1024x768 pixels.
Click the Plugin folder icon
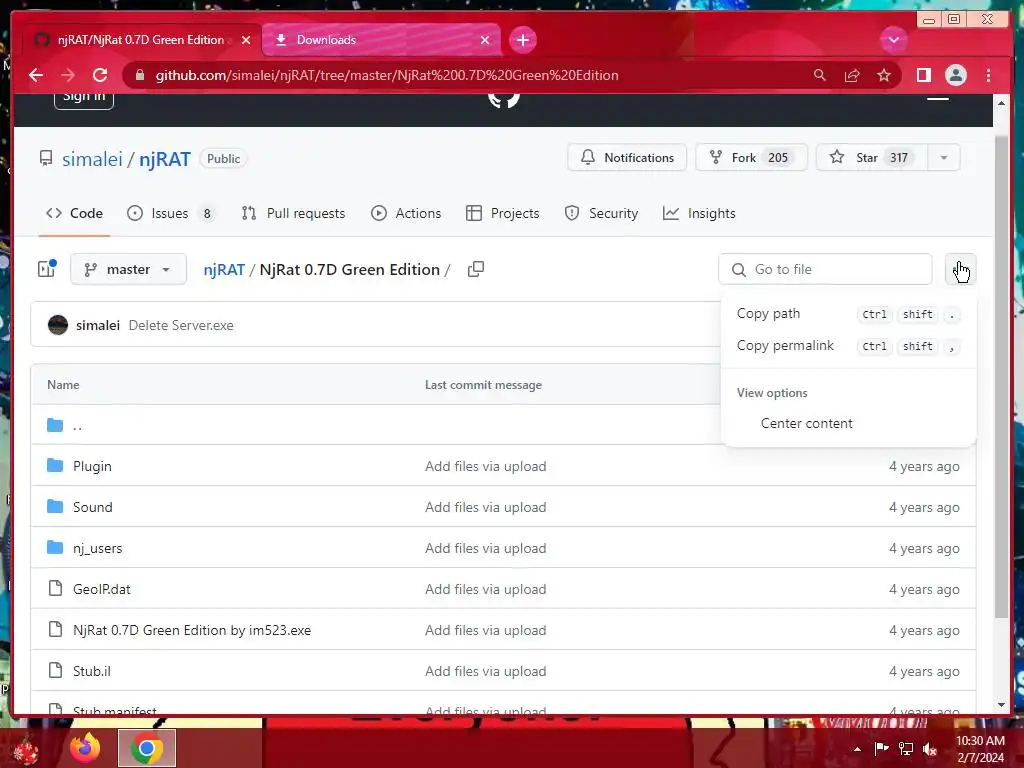tap(56, 466)
